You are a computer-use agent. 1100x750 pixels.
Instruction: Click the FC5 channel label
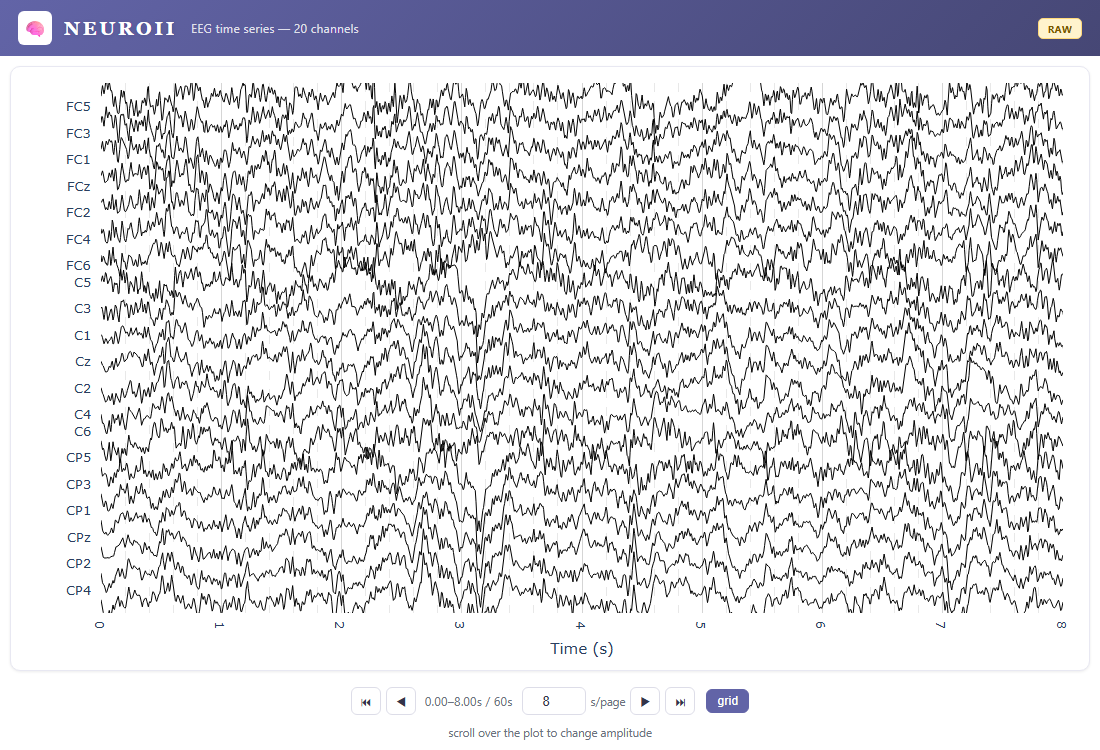pos(78,107)
